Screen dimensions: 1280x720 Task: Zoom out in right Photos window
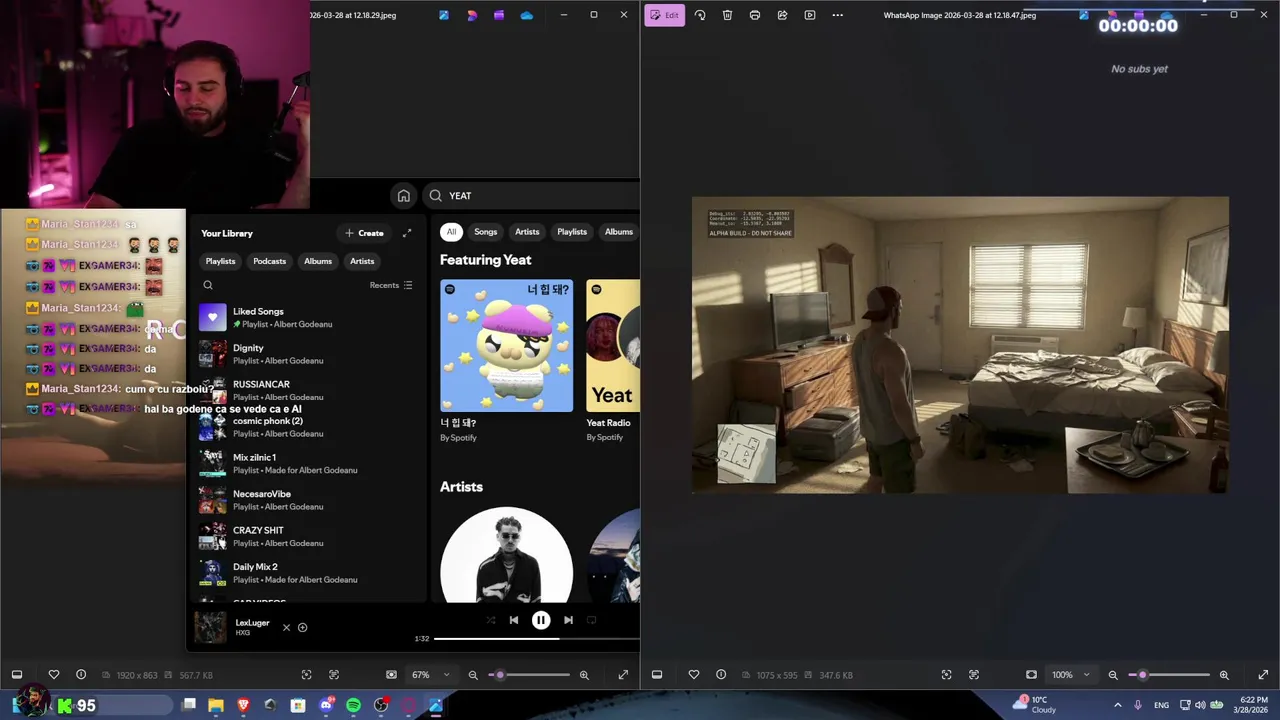tap(1113, 675)
